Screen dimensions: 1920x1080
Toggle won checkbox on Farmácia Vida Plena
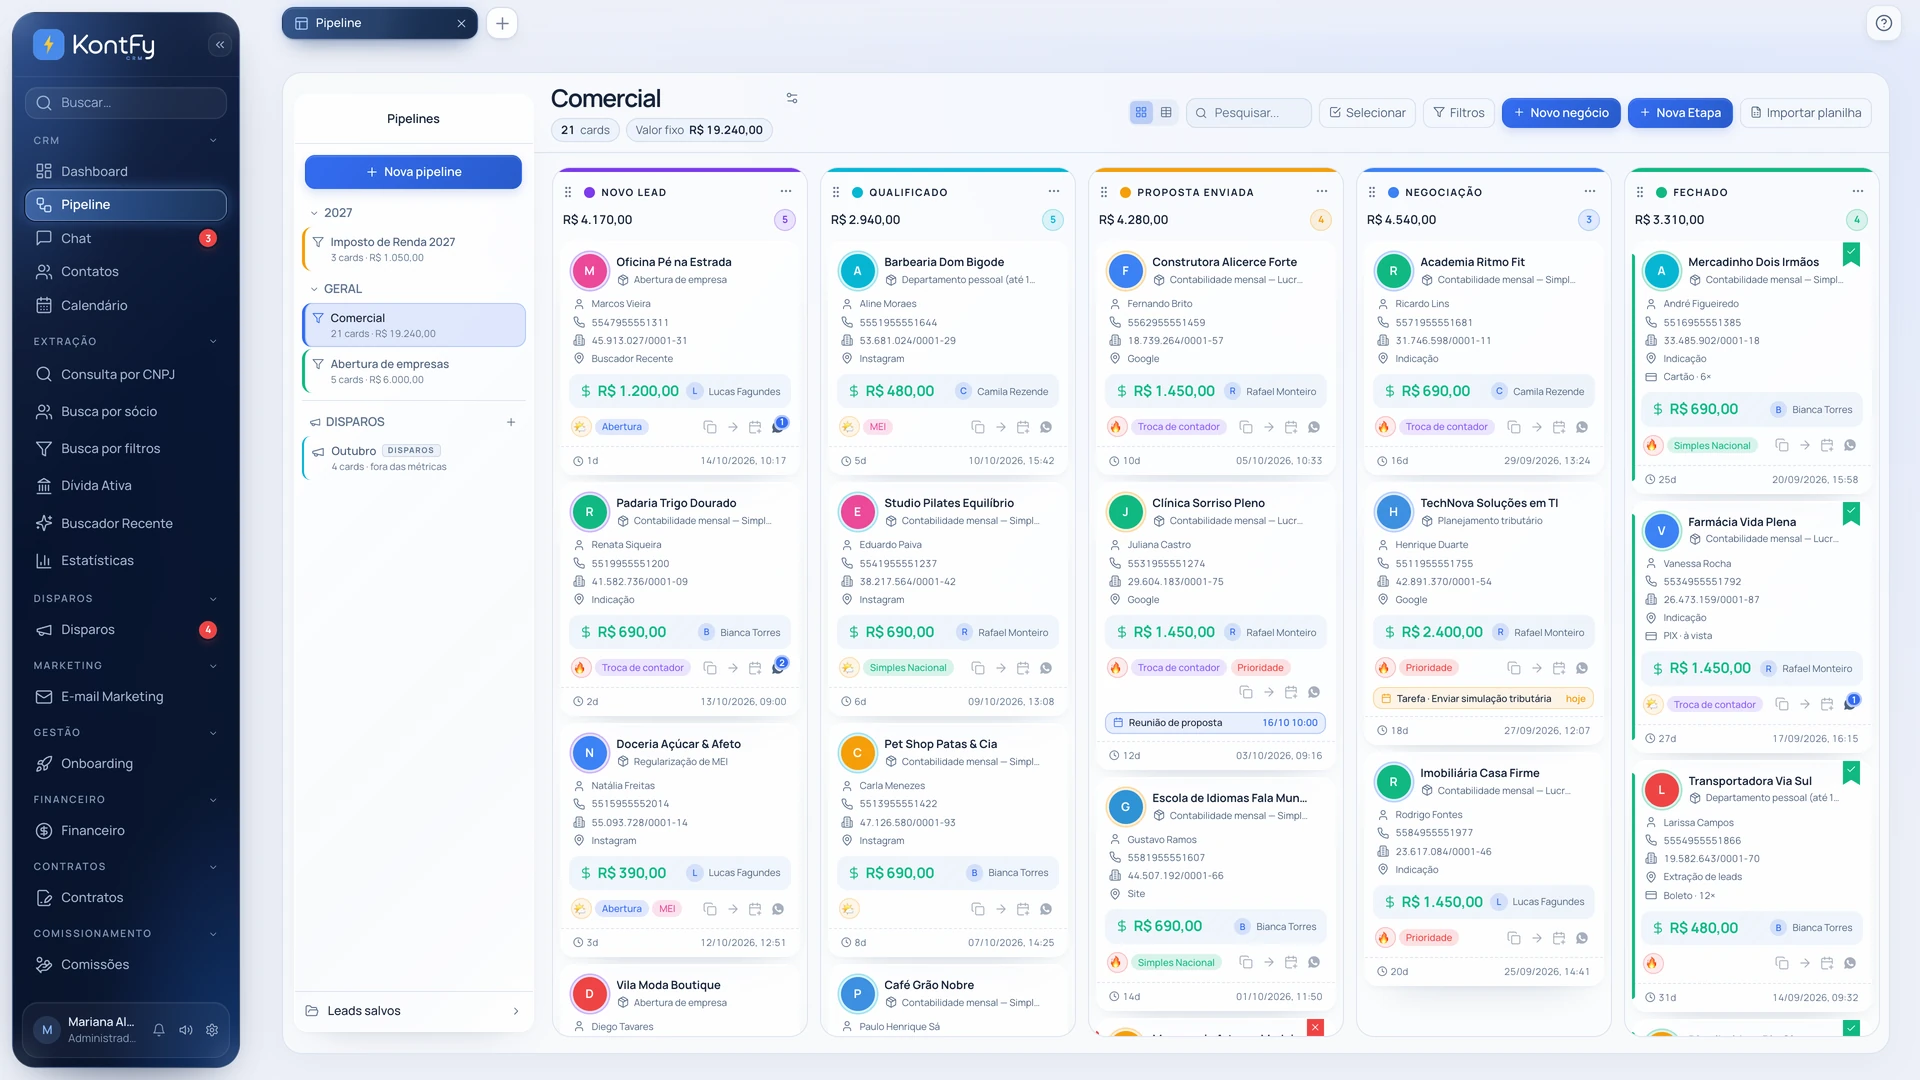[1851, 513]
